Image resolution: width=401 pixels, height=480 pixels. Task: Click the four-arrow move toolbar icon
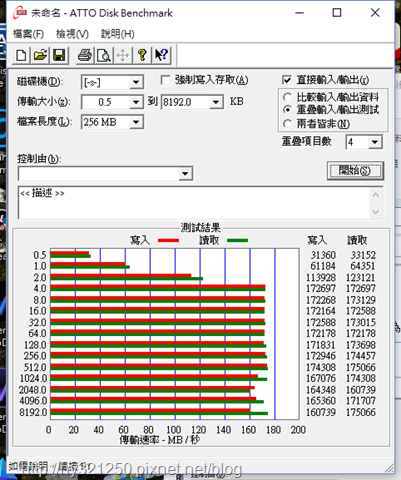pyautogui.click(x=123, y=55)
